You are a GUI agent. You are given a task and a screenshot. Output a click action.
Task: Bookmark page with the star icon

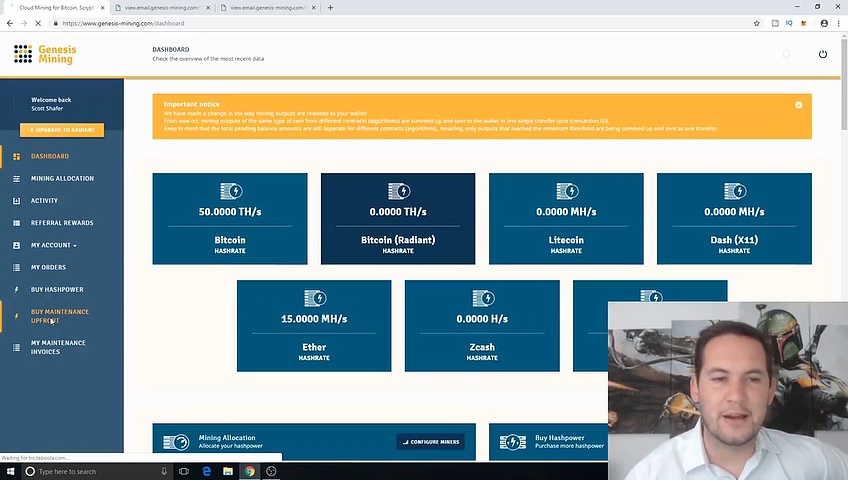757,23
